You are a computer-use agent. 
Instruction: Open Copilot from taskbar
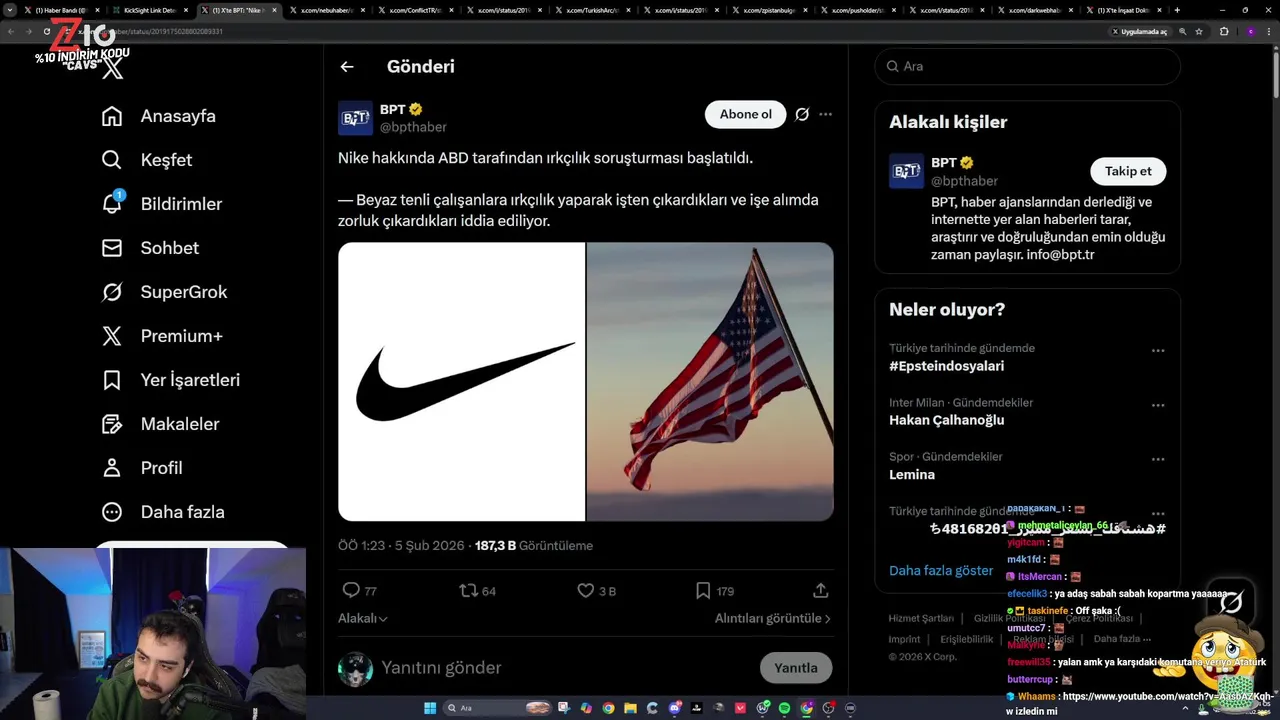[x=586, y=708]
